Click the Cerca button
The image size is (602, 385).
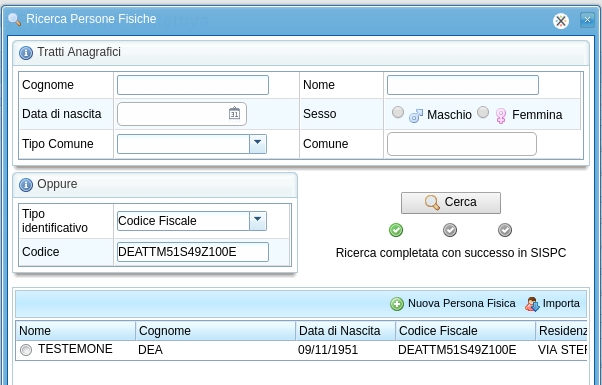tap(451, 203)
